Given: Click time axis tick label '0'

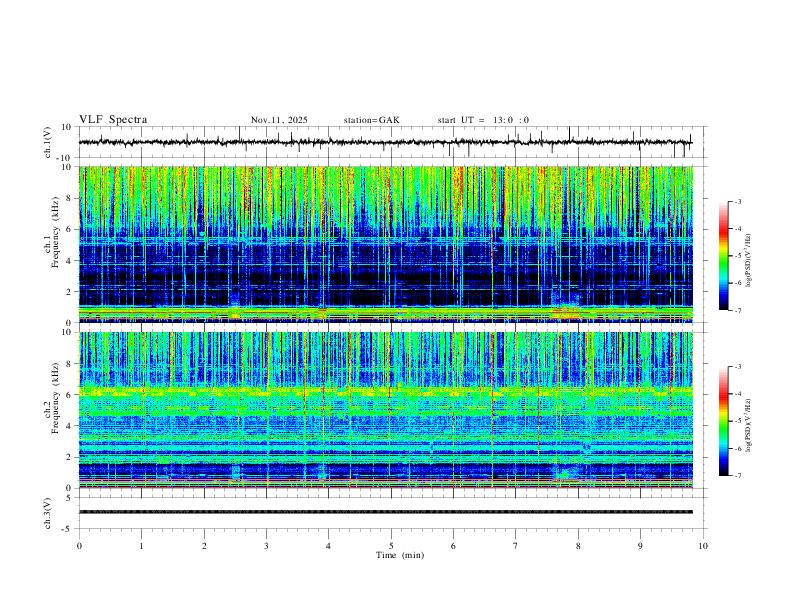Looking at the screenshot, I should point(79,546).
